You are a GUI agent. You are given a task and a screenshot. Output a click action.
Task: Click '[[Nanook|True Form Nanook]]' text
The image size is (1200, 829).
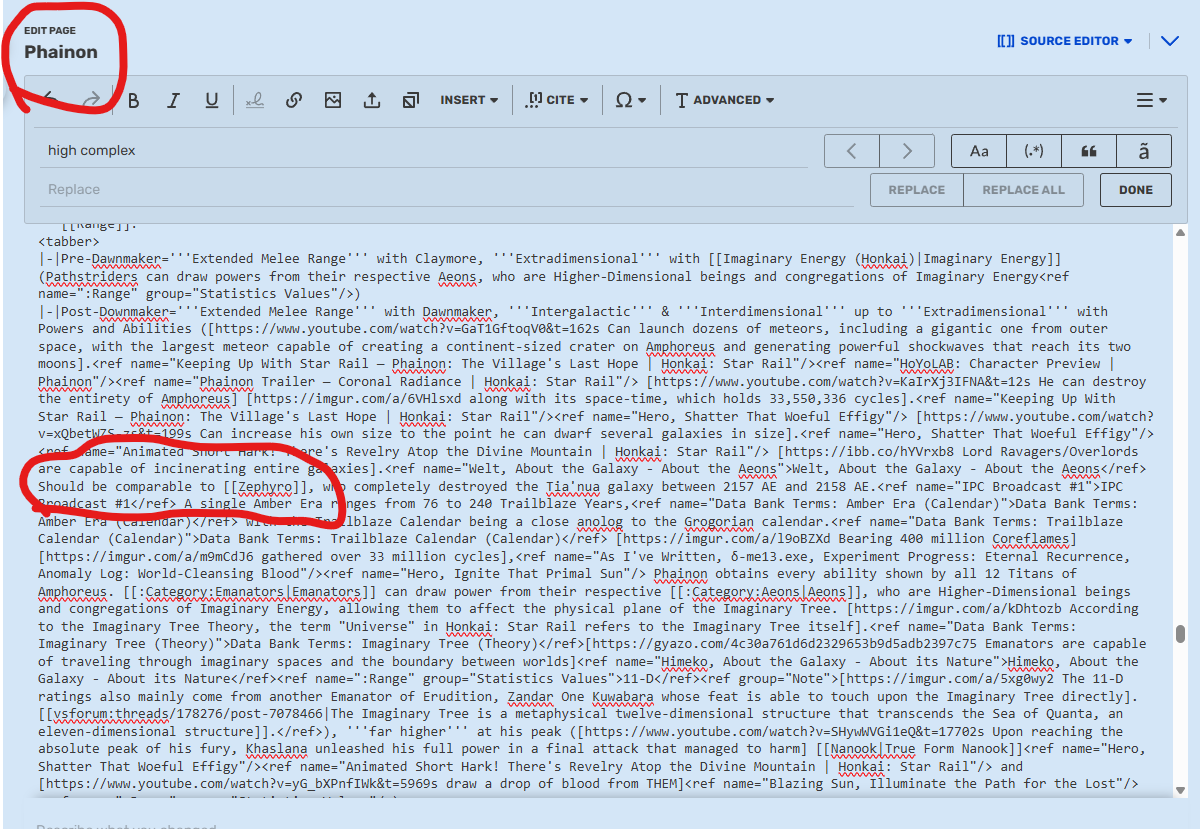click(917, 749)
